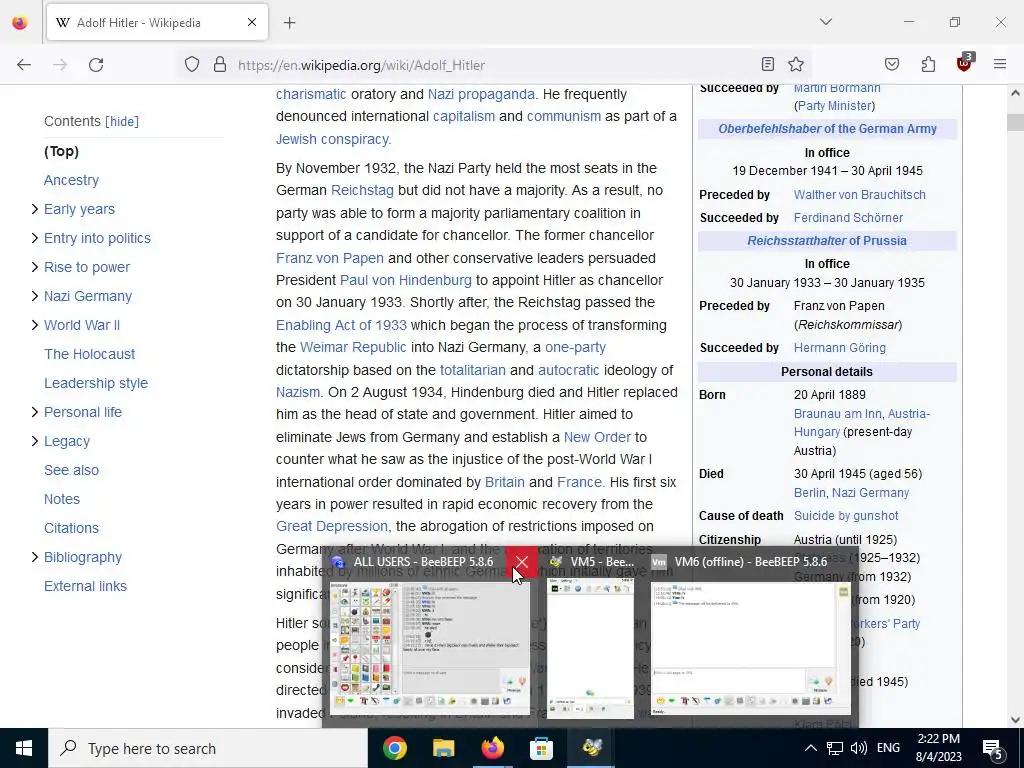Launch Google Chrome from taskbar

394,748
